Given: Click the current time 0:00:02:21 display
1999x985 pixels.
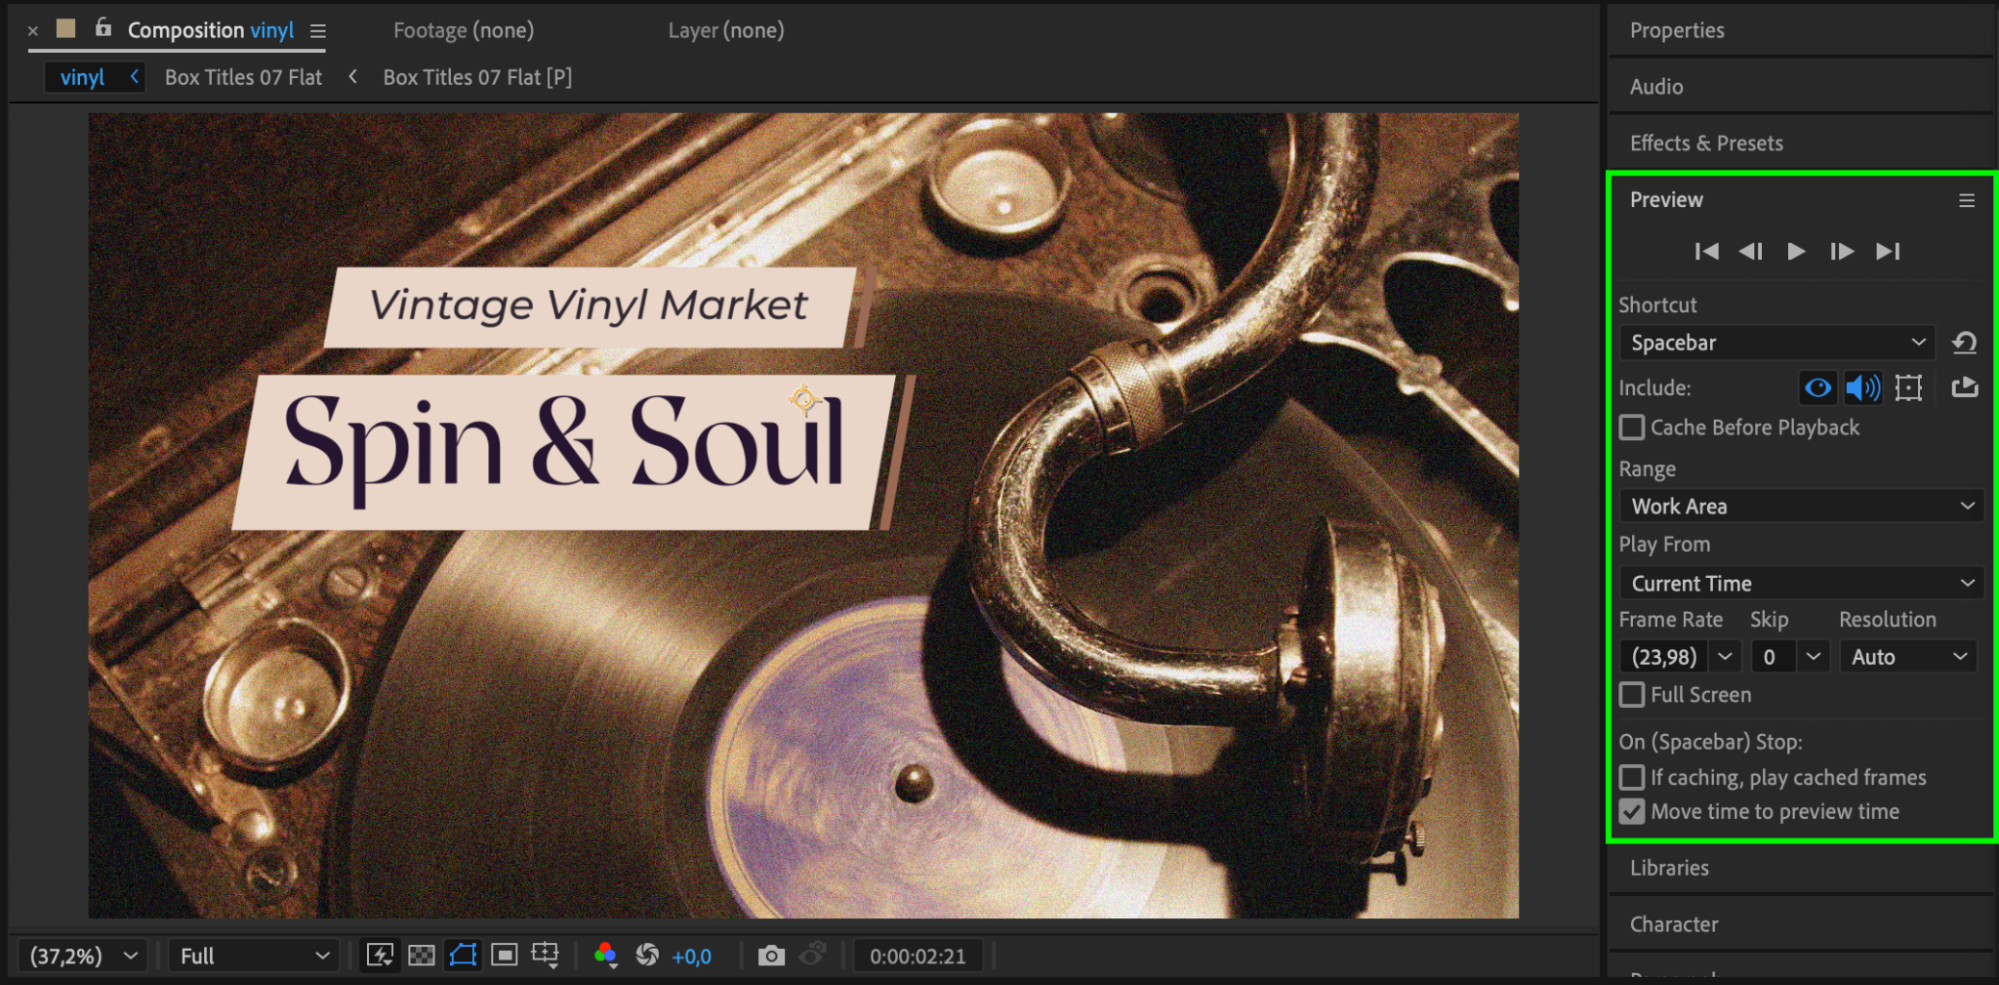Looking at the screenshot, I should pyautogui.click(x=917, y=956).
